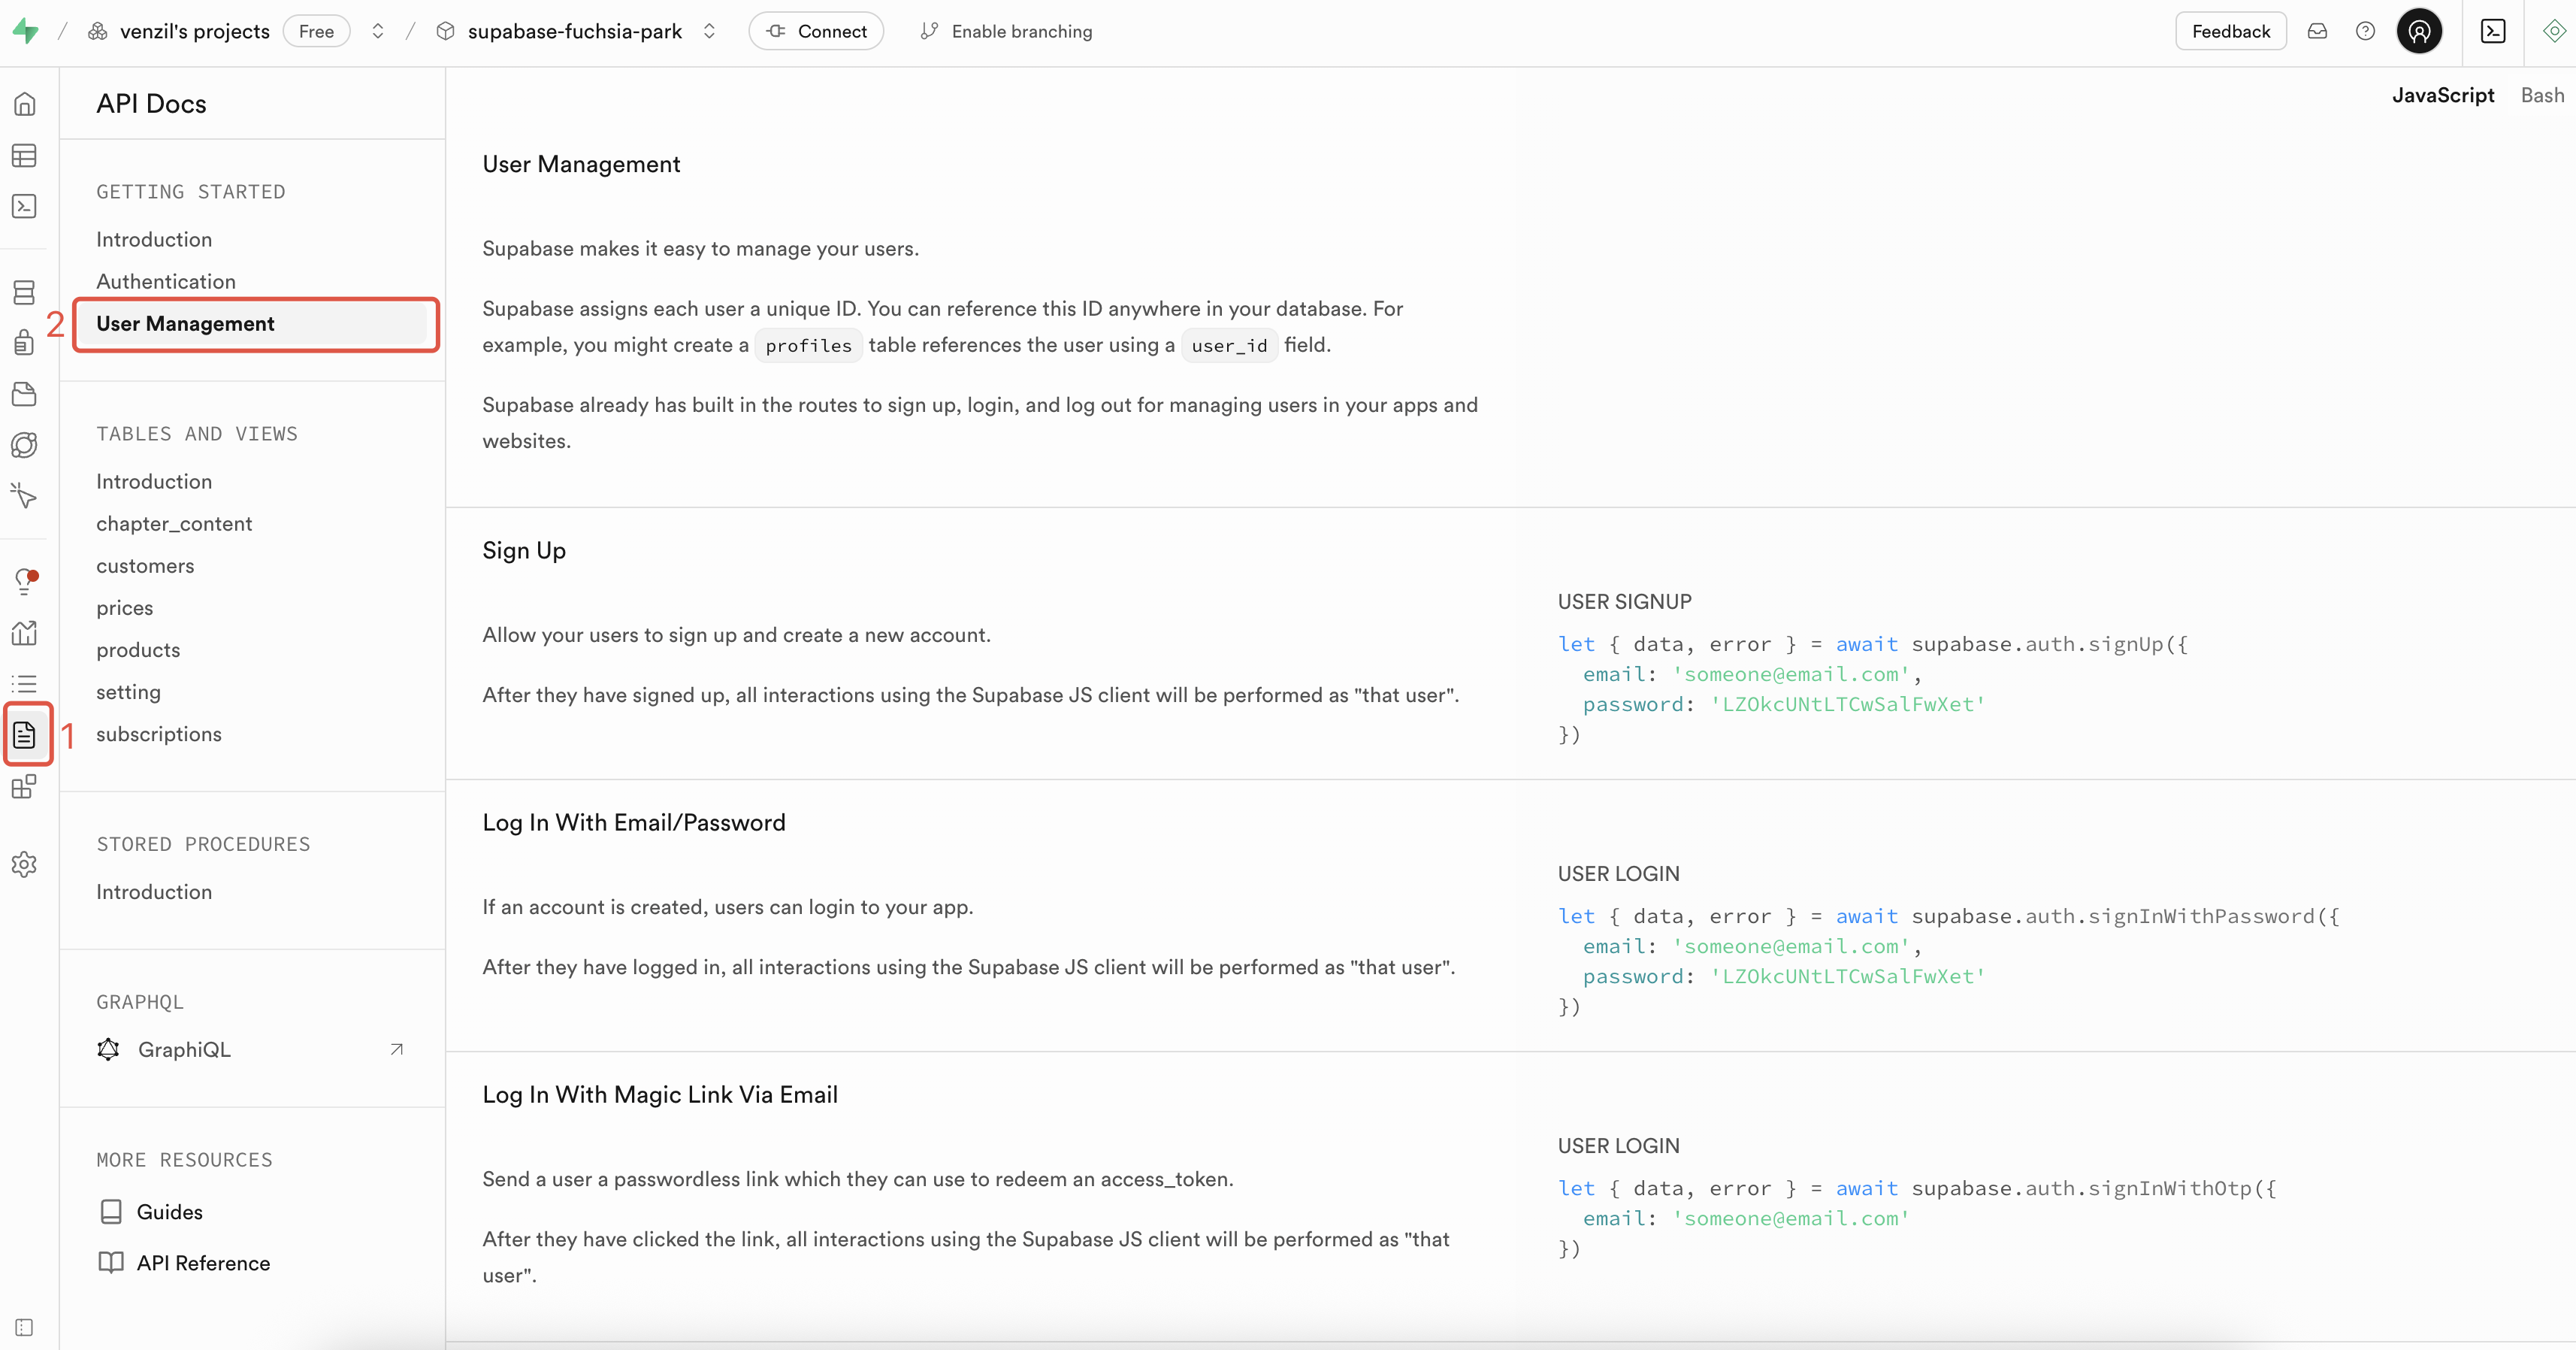This screenshot has width=2576, height=1350.
Task: Switch code examples to Bash
Action: pos(2541,95)
